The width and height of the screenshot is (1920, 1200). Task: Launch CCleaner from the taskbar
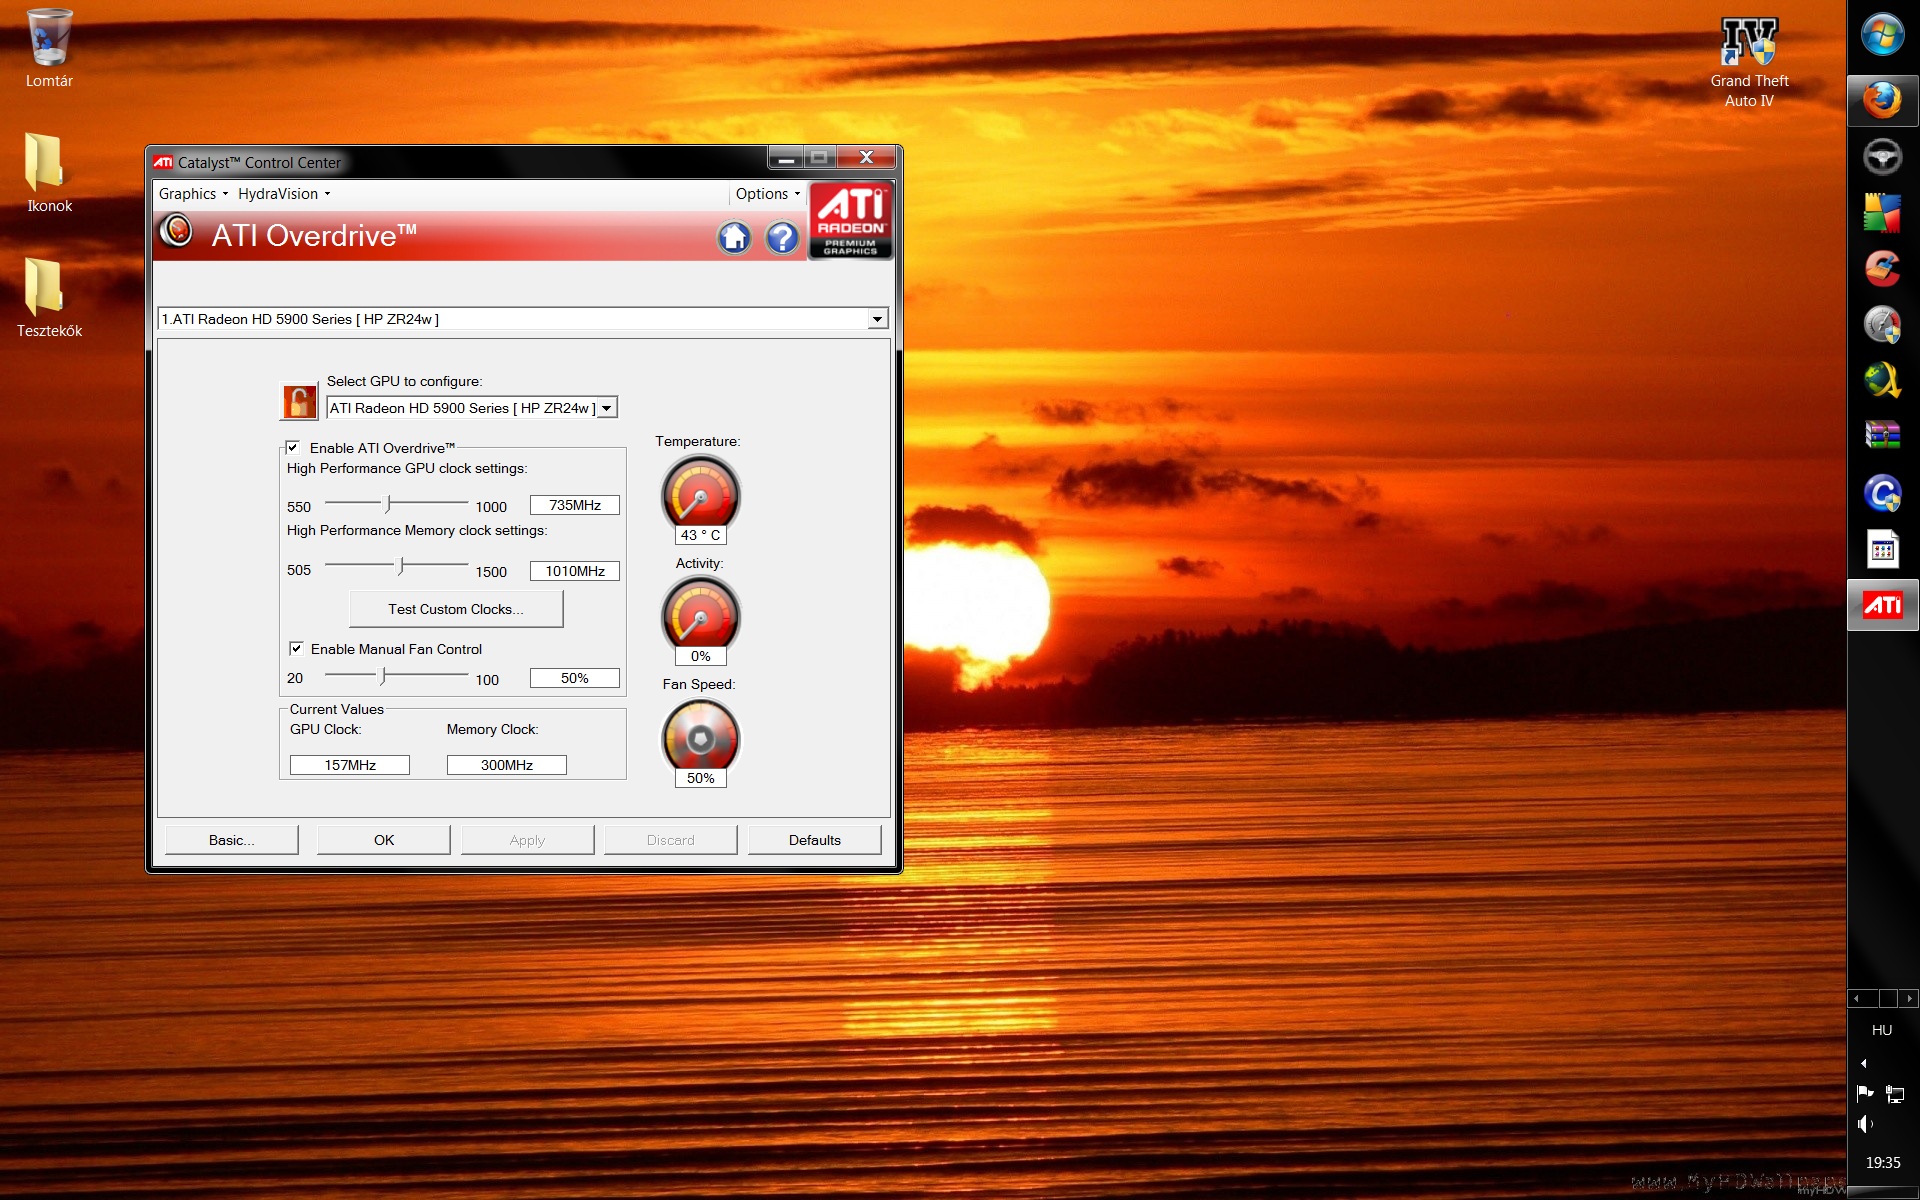pos(1882,268)
